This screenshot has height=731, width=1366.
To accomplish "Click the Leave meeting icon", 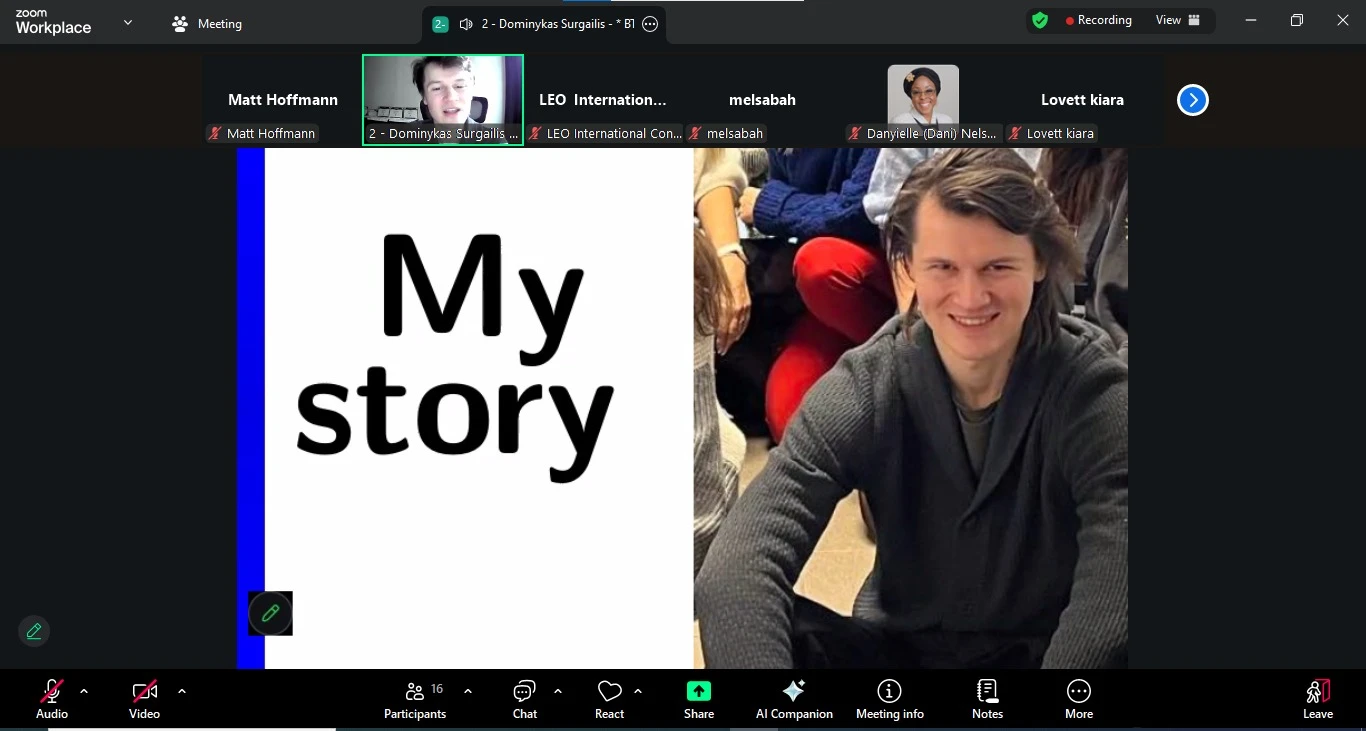I will pyautogui.click(x=1317, y=692).
